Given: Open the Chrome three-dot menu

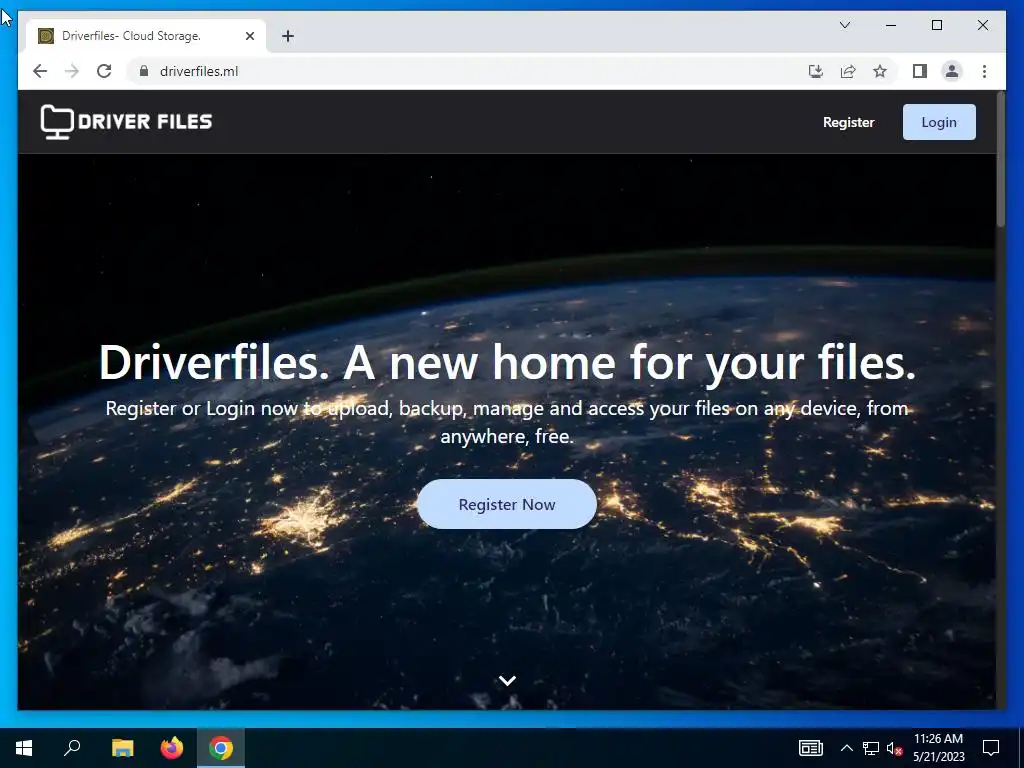Looking at the screenshot, I should [984, 71].
